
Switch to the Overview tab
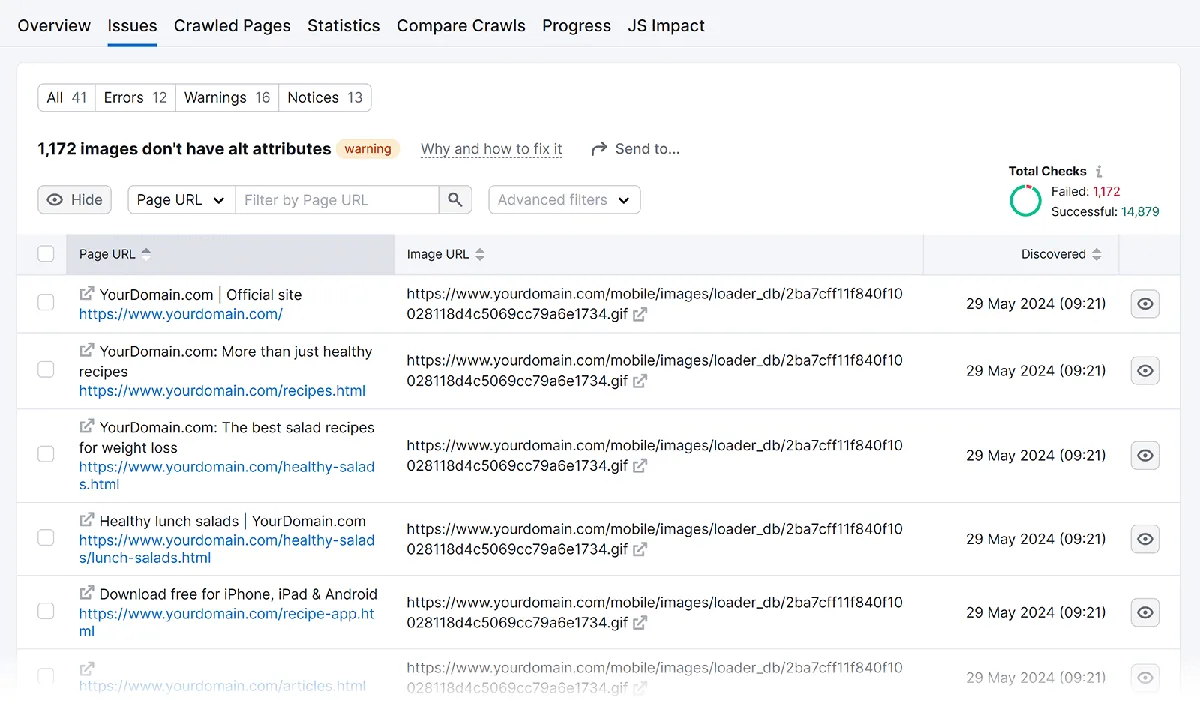(54, 26)
